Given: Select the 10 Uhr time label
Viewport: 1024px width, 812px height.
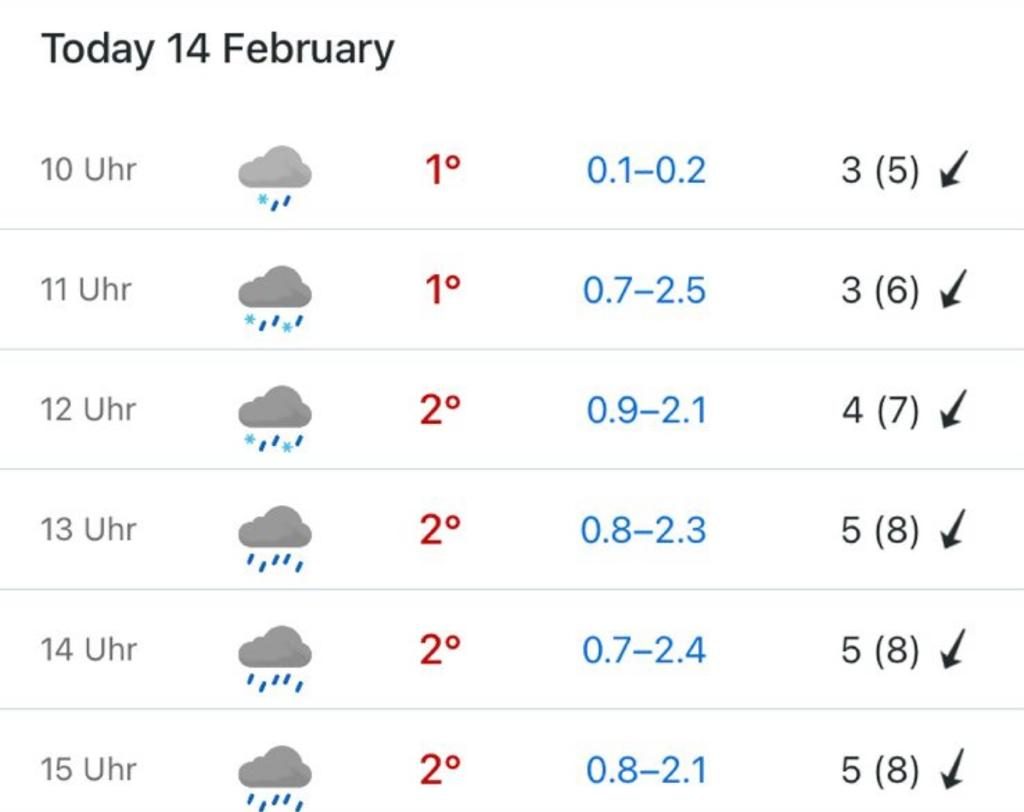Looking at the screenshot, I should (88, 169).
